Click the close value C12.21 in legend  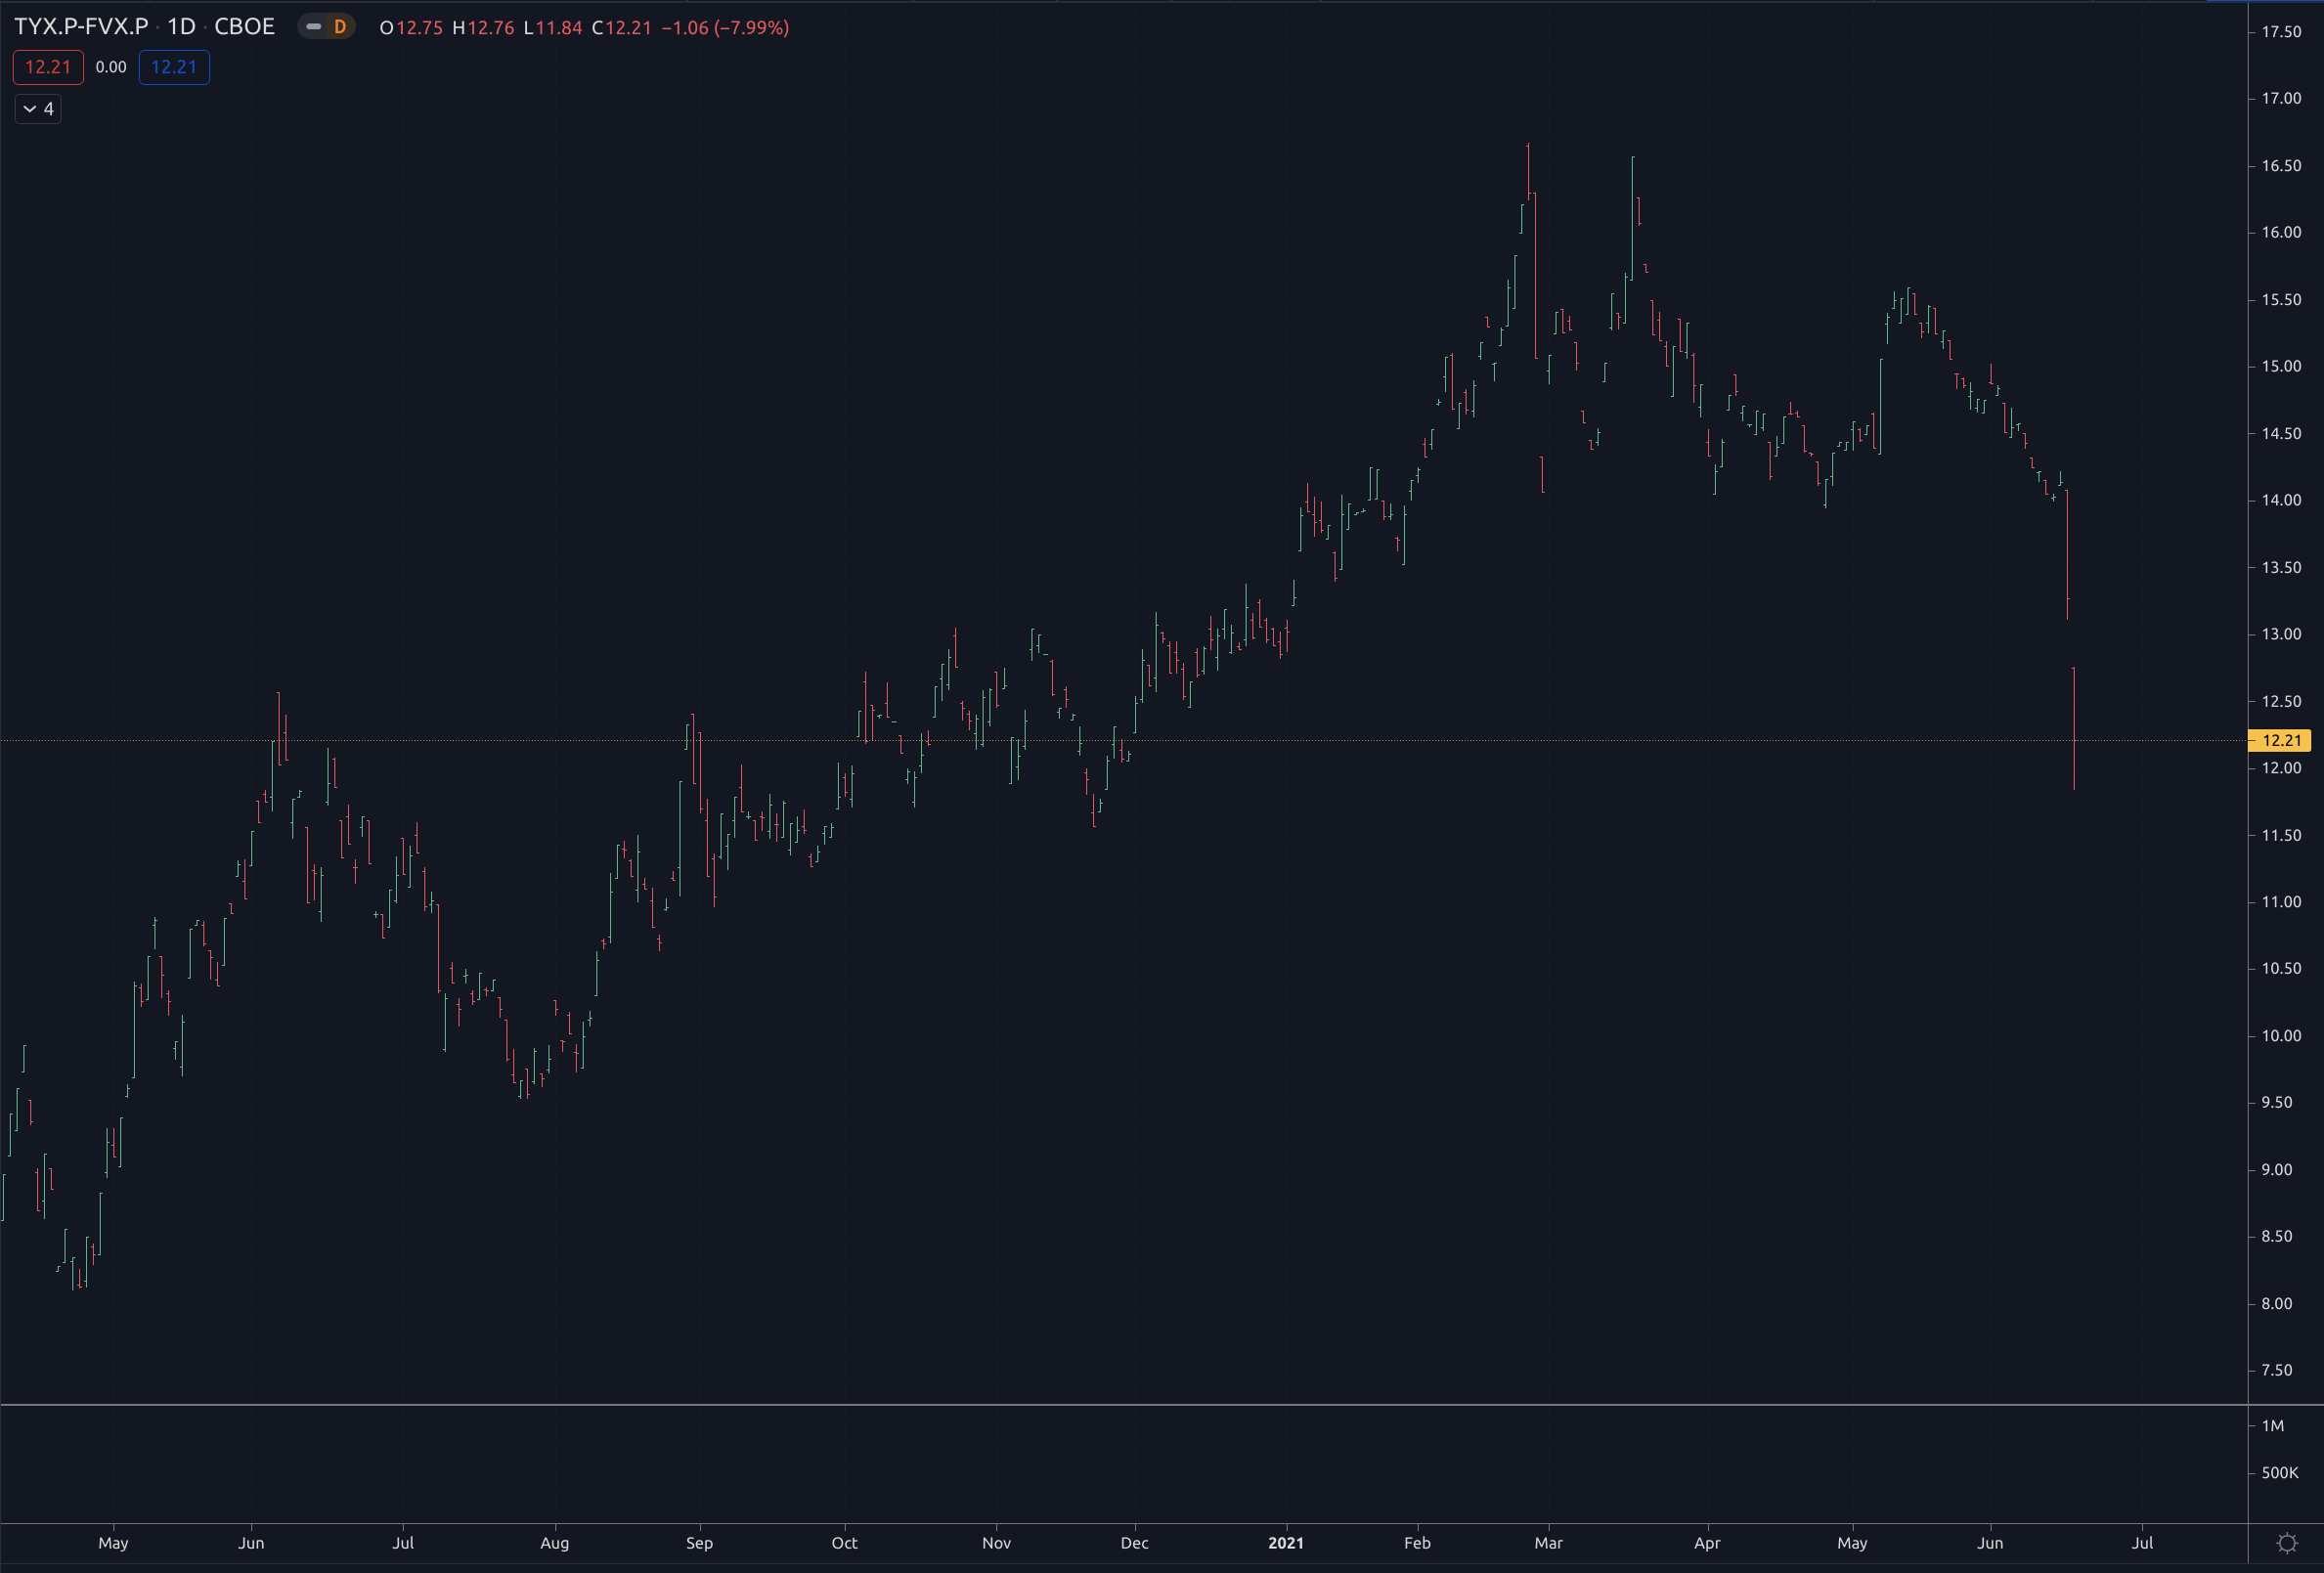click(x=621, y=28)
